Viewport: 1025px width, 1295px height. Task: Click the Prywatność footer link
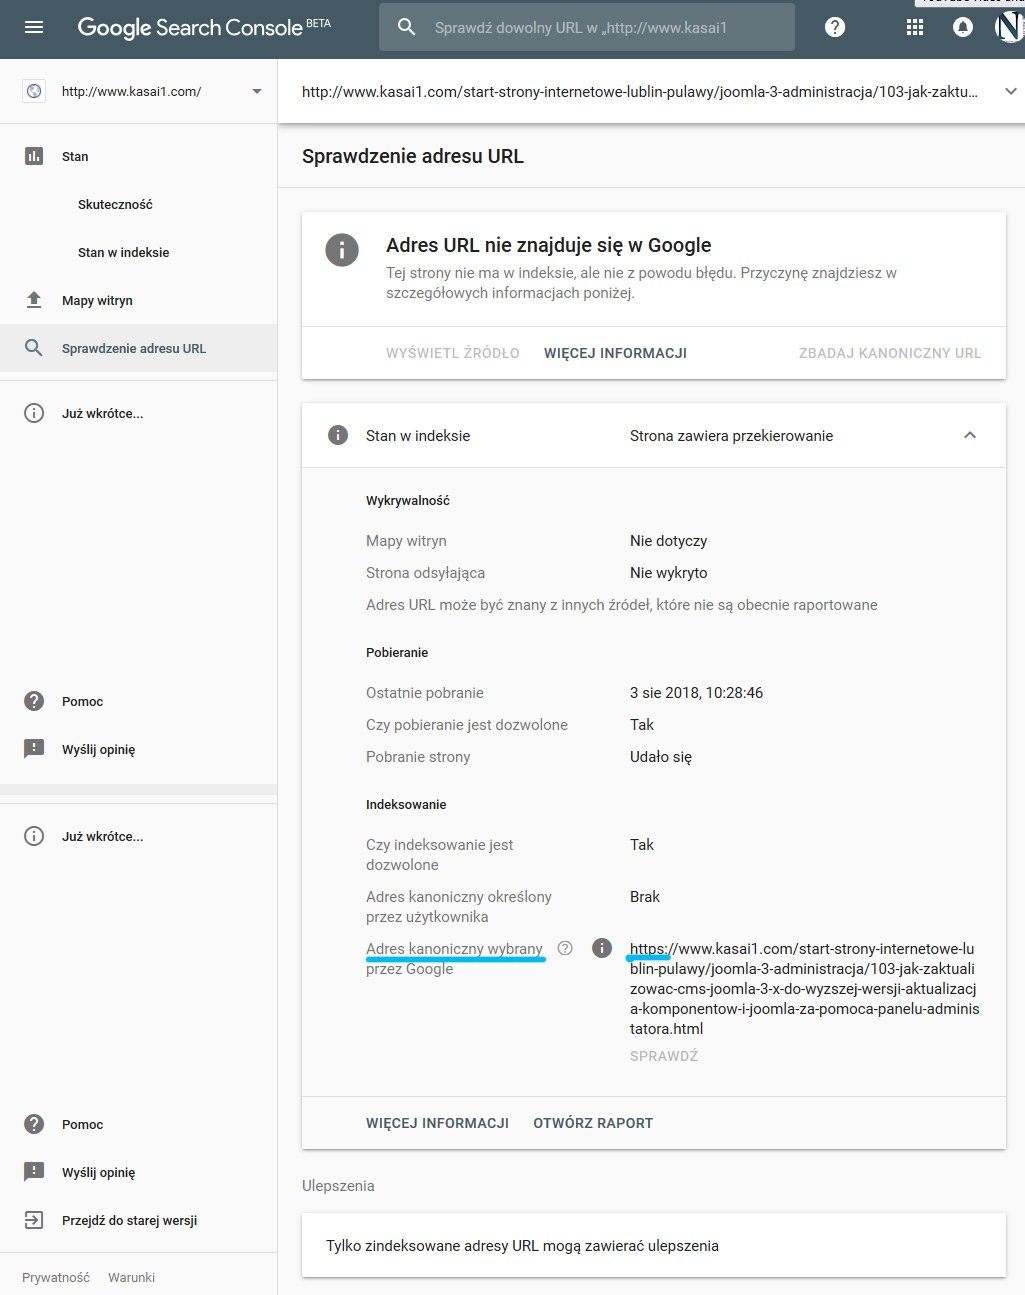[56, 1277]
